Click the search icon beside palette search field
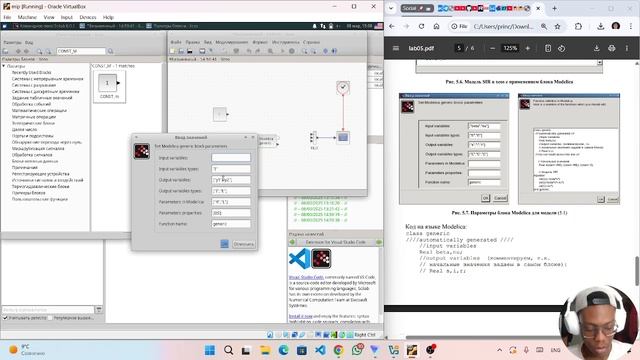 [x=110, y=51]
